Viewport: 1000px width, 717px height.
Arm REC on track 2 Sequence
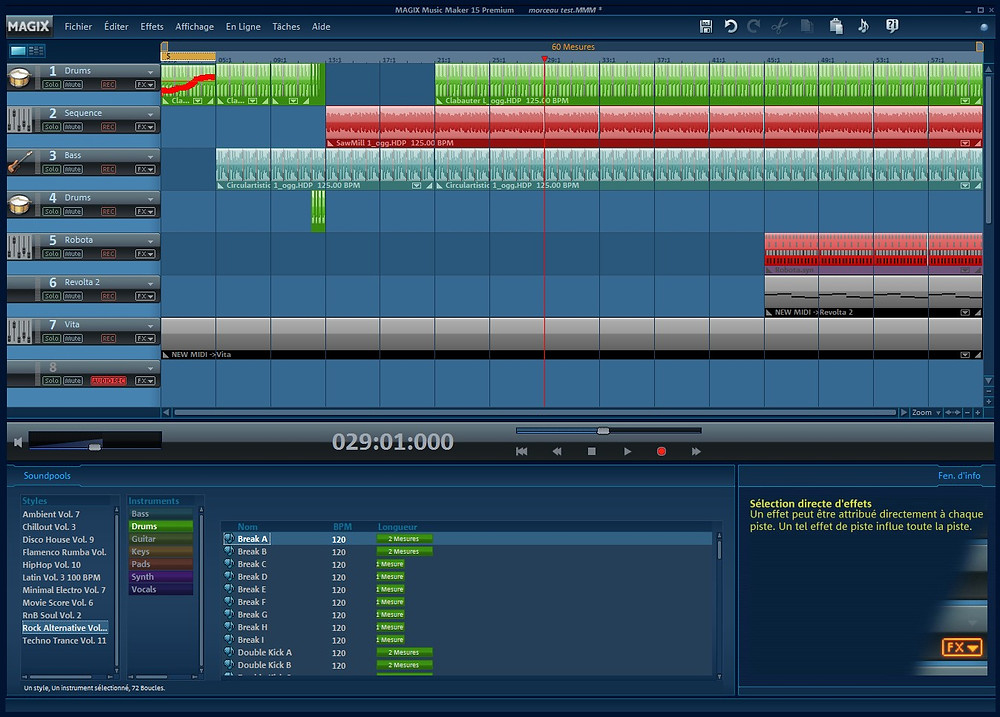click(108, 127)
